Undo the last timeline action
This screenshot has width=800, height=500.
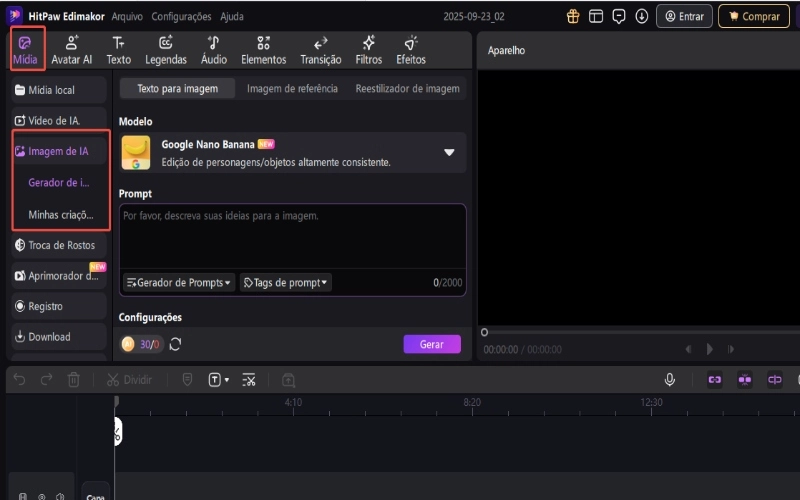19,380
